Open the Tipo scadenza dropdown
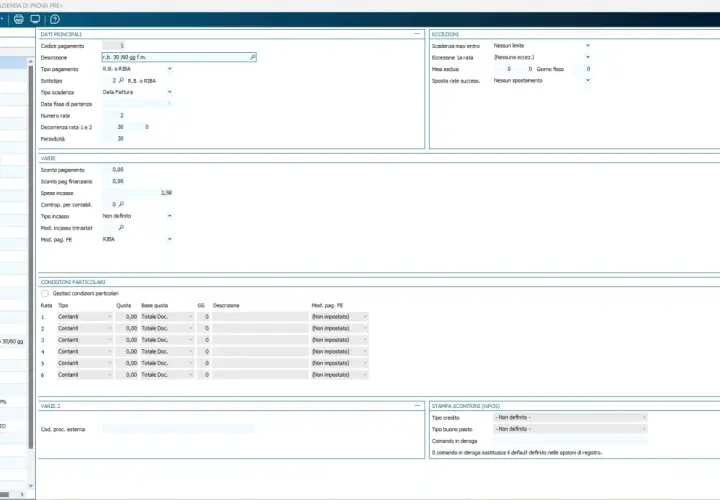The height and width of the screenshot is (500, 720). 169,92
